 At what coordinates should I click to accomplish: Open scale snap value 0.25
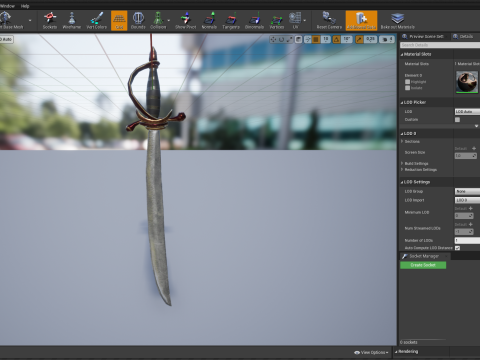(x=370, y=39)
